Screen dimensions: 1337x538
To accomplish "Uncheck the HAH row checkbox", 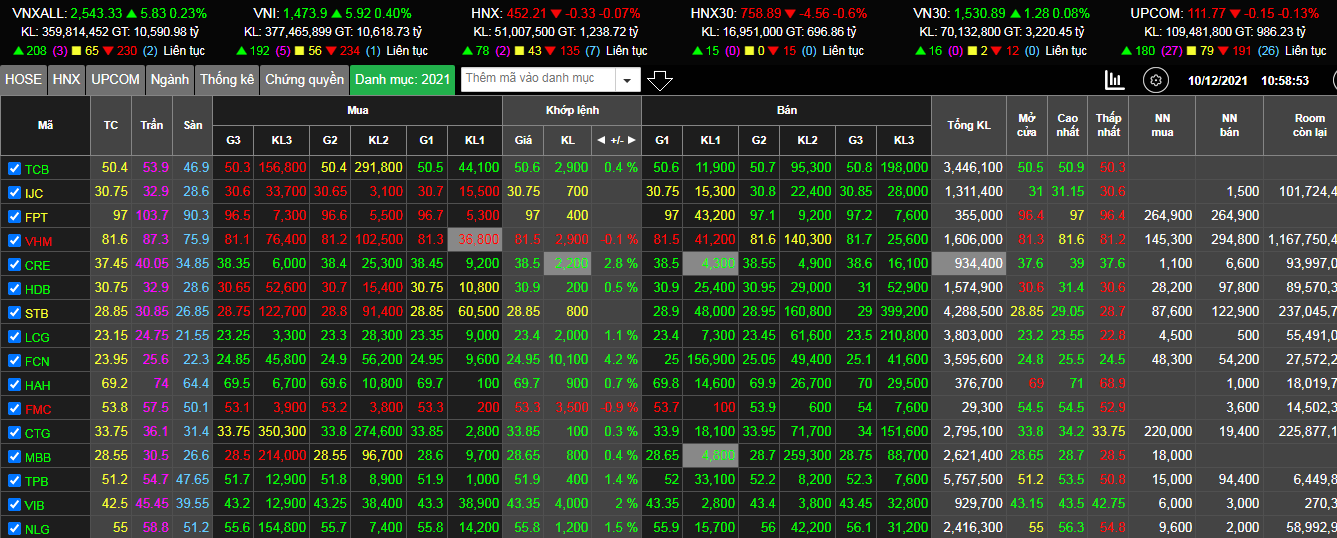I will [14, 385].
